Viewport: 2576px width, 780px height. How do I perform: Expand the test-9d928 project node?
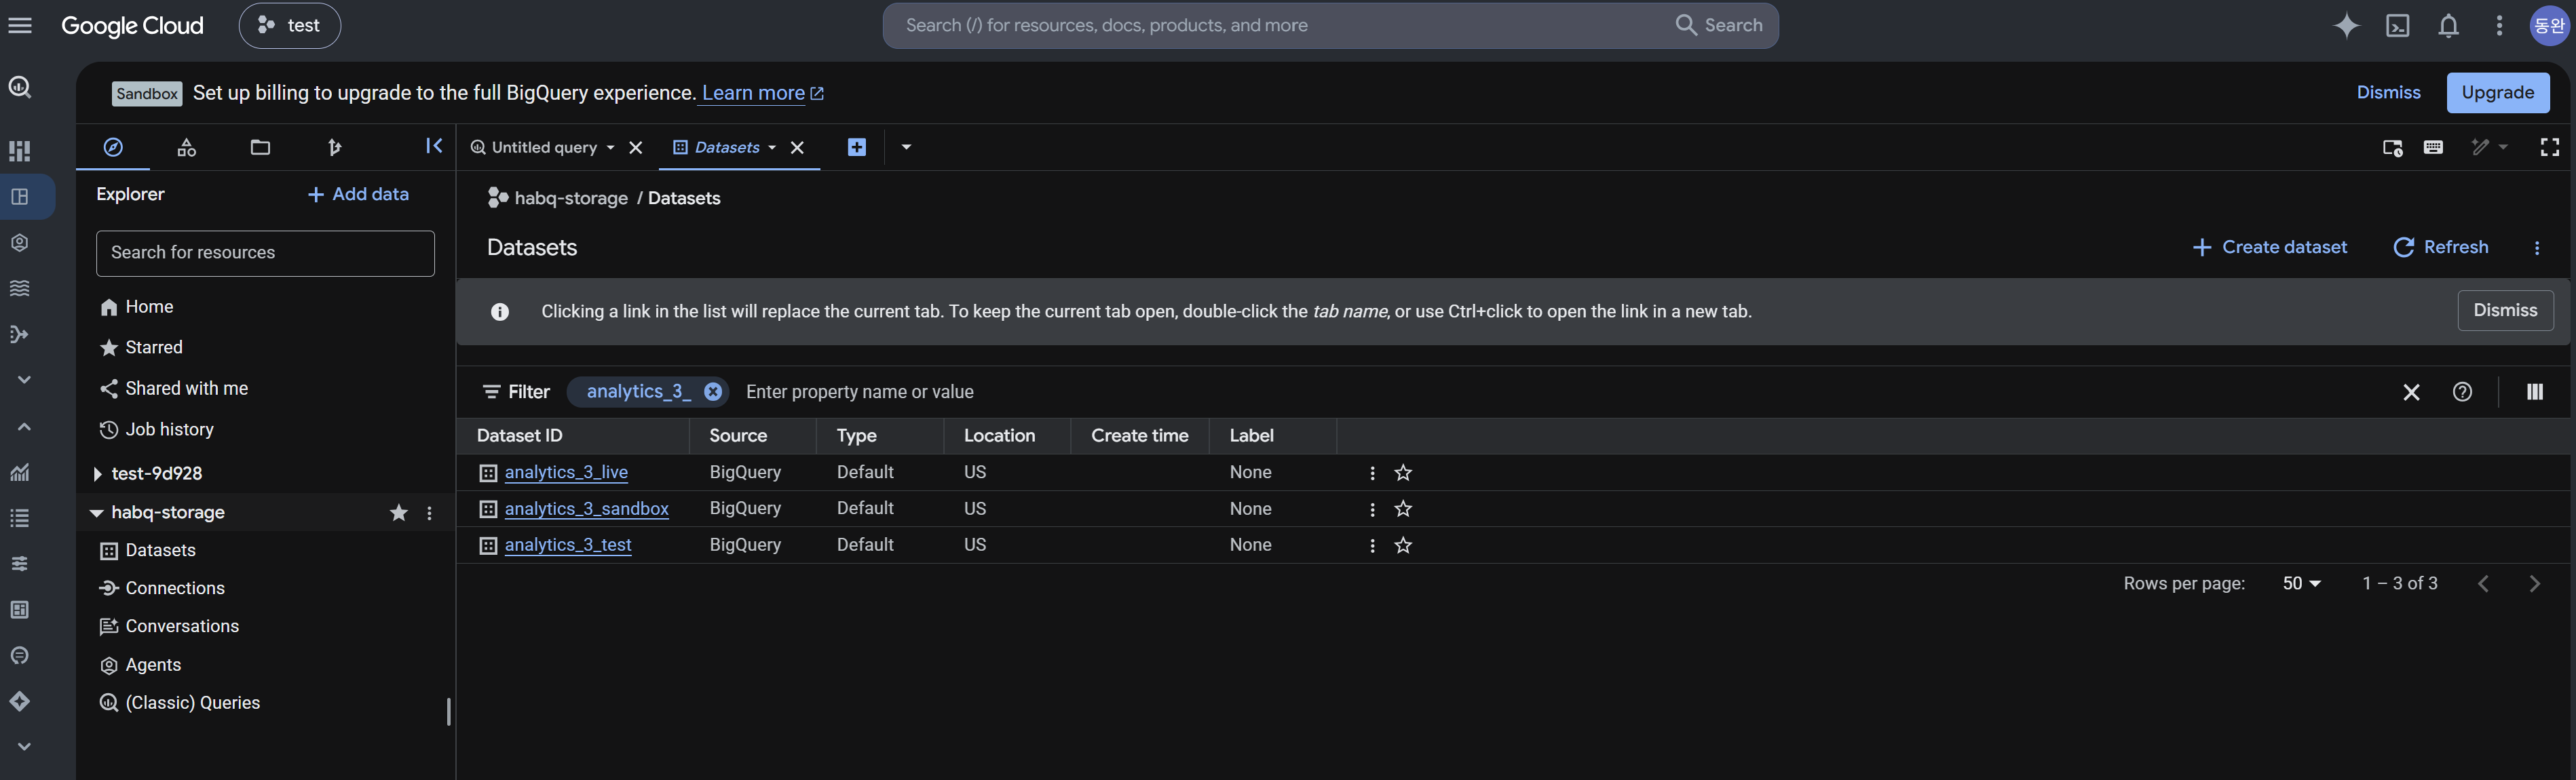pos(97,474)
